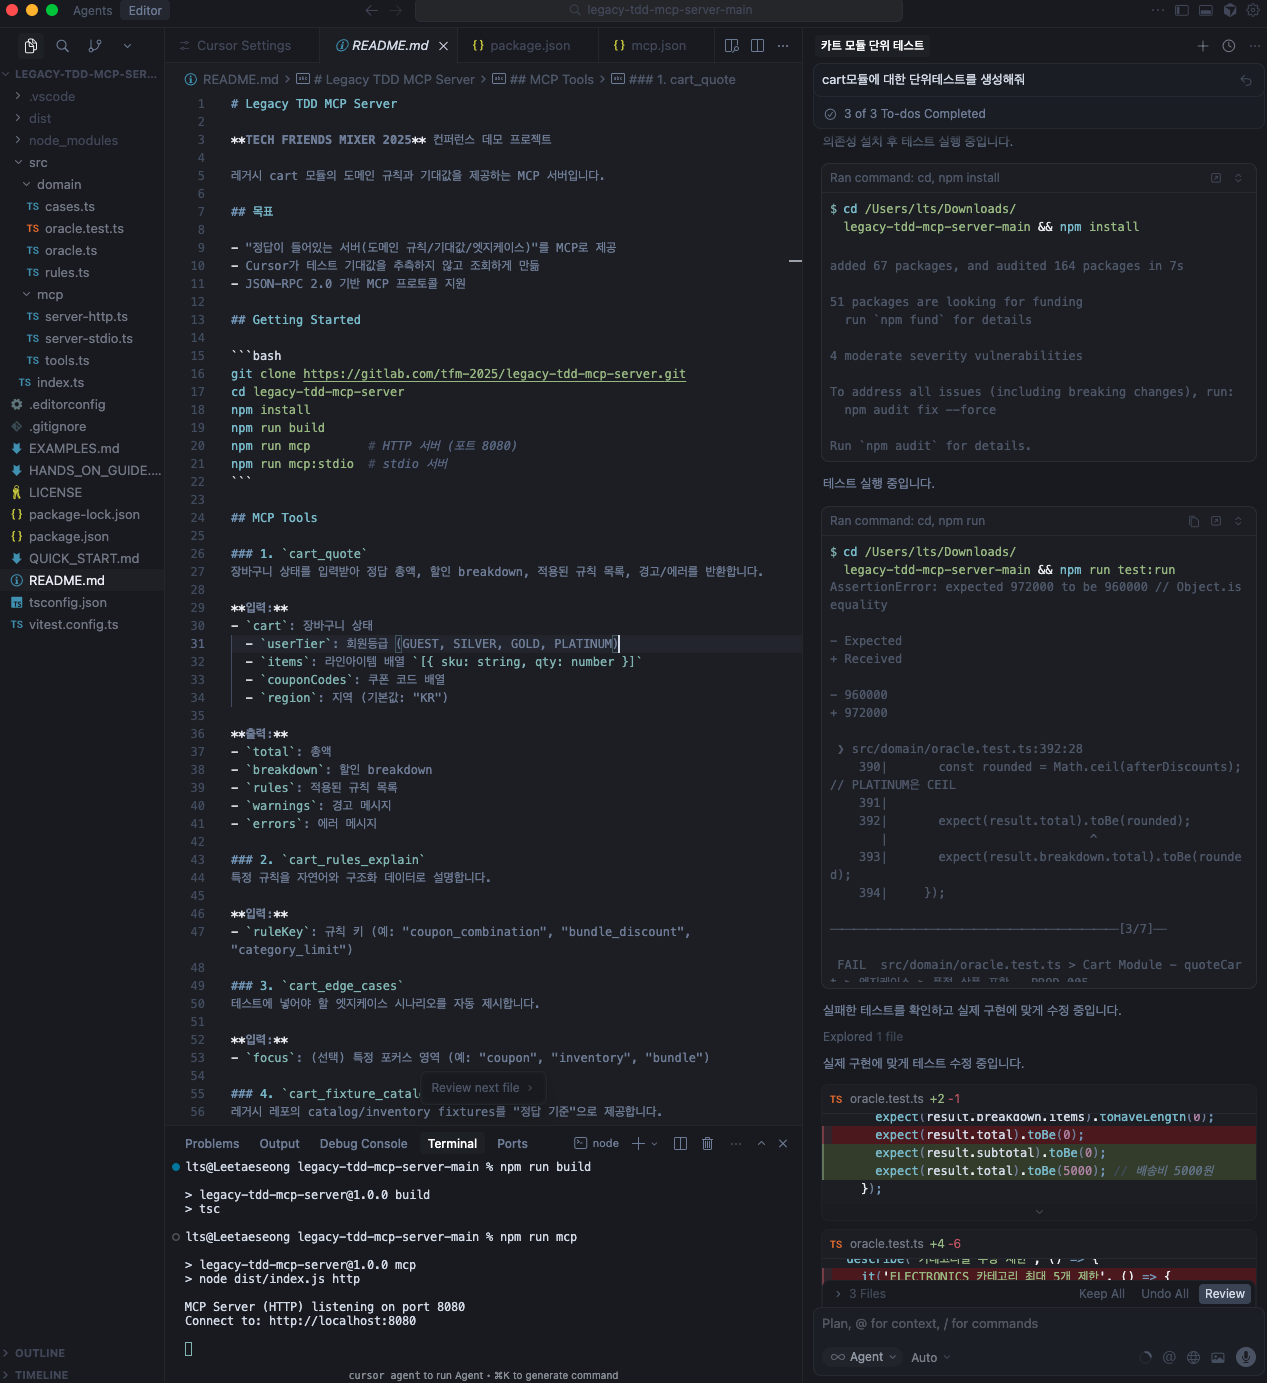Screen dimensions: 1267x1383
Task: Split the terminal with the split icon
Action: (681, 1144)
